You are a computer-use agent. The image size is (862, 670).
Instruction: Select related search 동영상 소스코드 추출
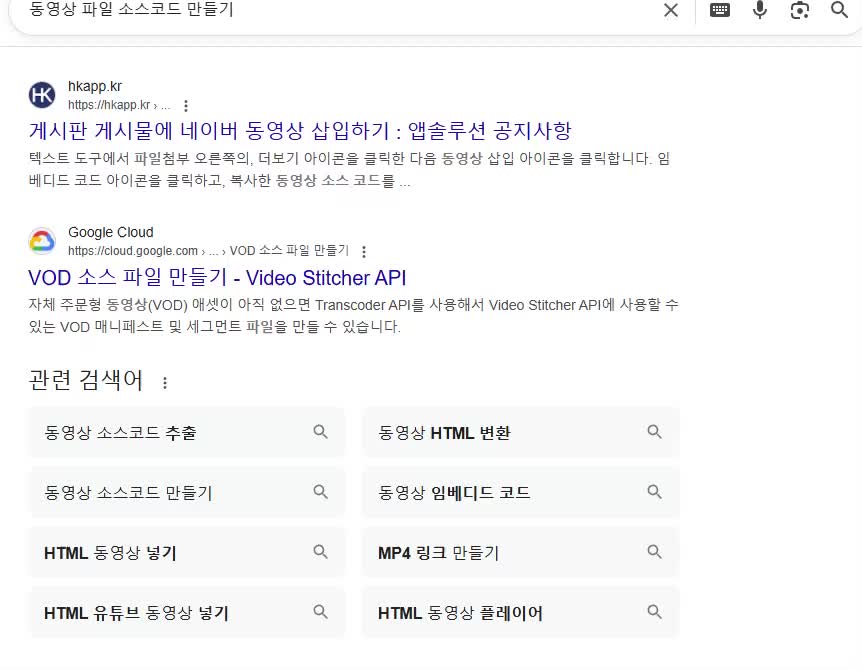[x=186, y=432]
